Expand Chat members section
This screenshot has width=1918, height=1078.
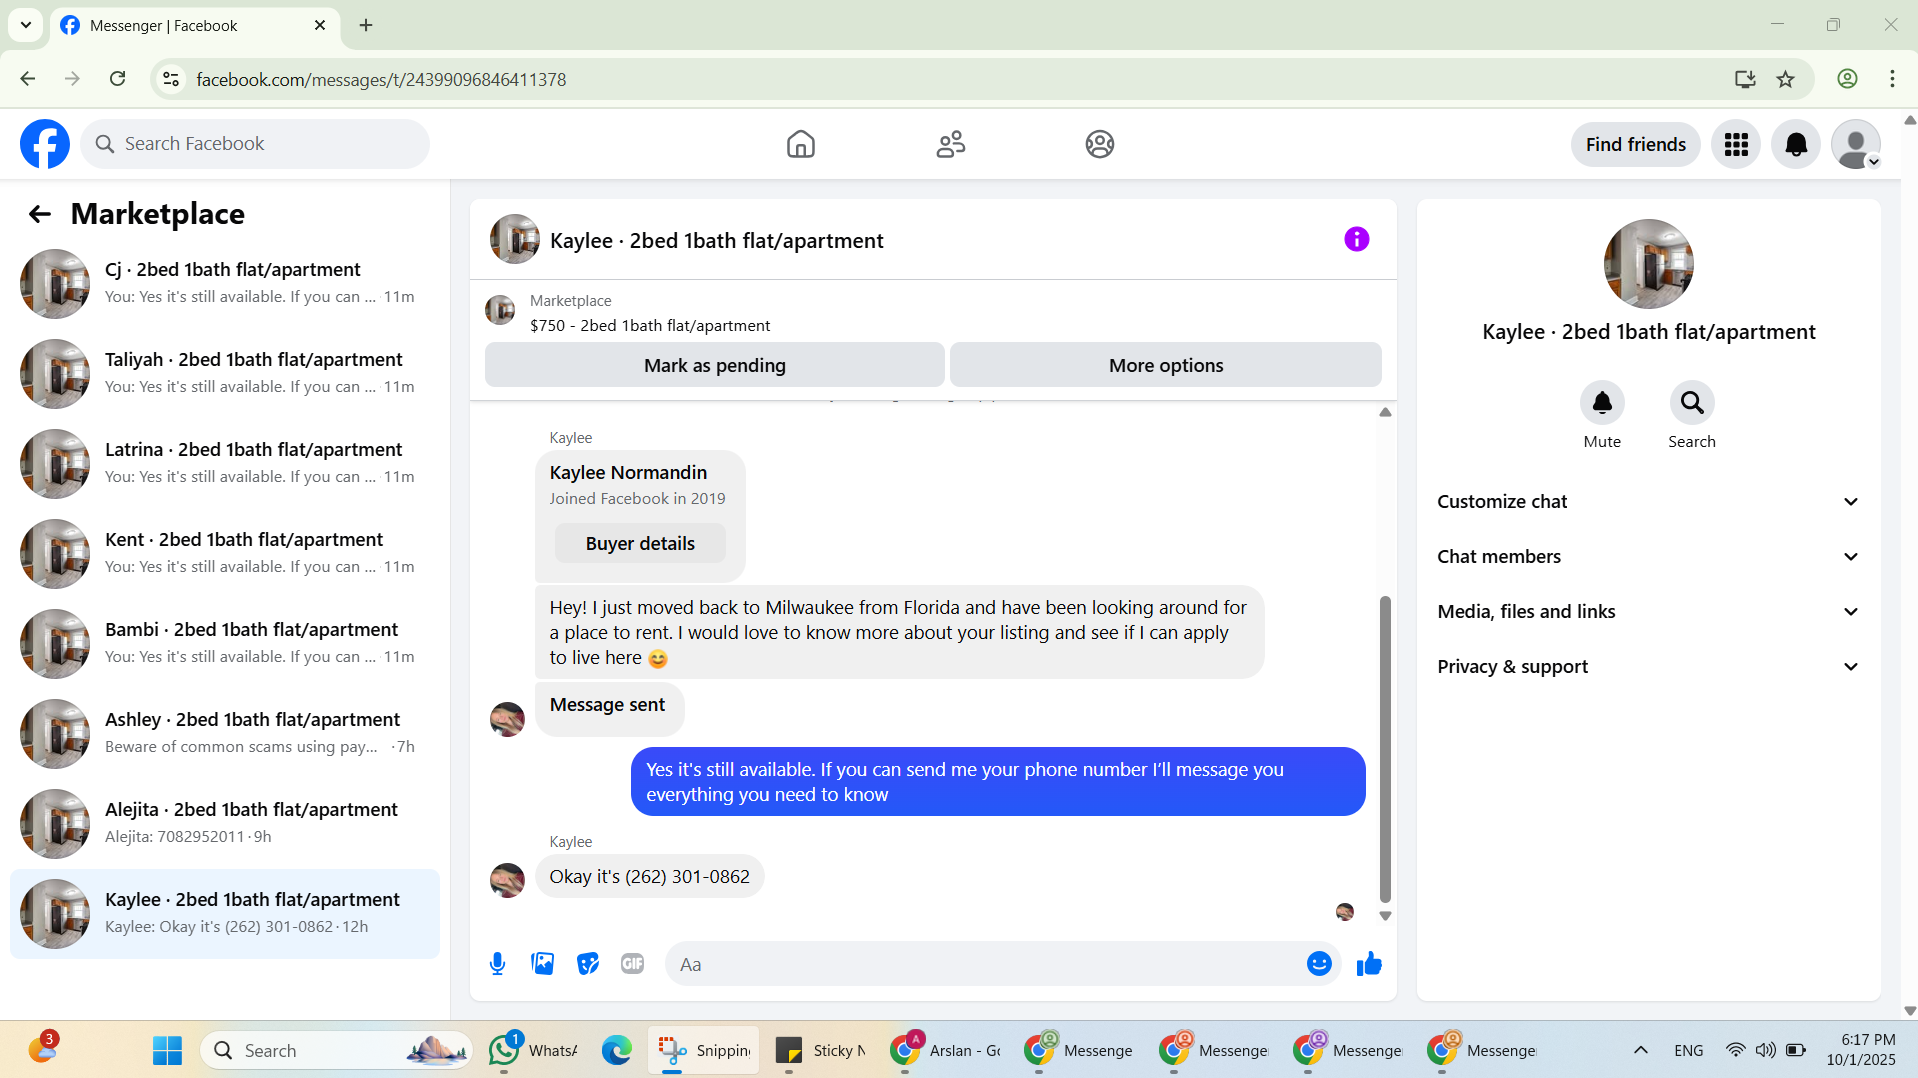pos(1649,557)
